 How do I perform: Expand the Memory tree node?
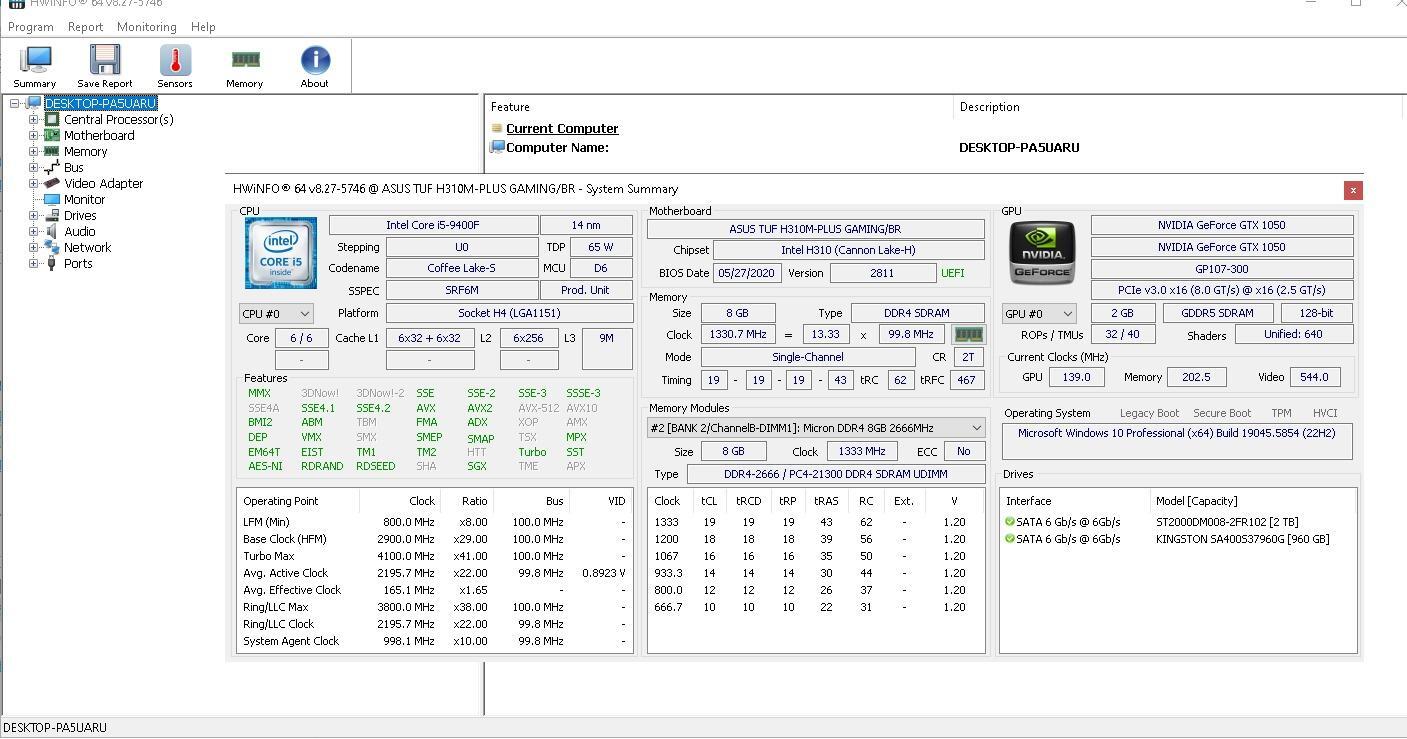pyautogui.click(x=33, y=151)
